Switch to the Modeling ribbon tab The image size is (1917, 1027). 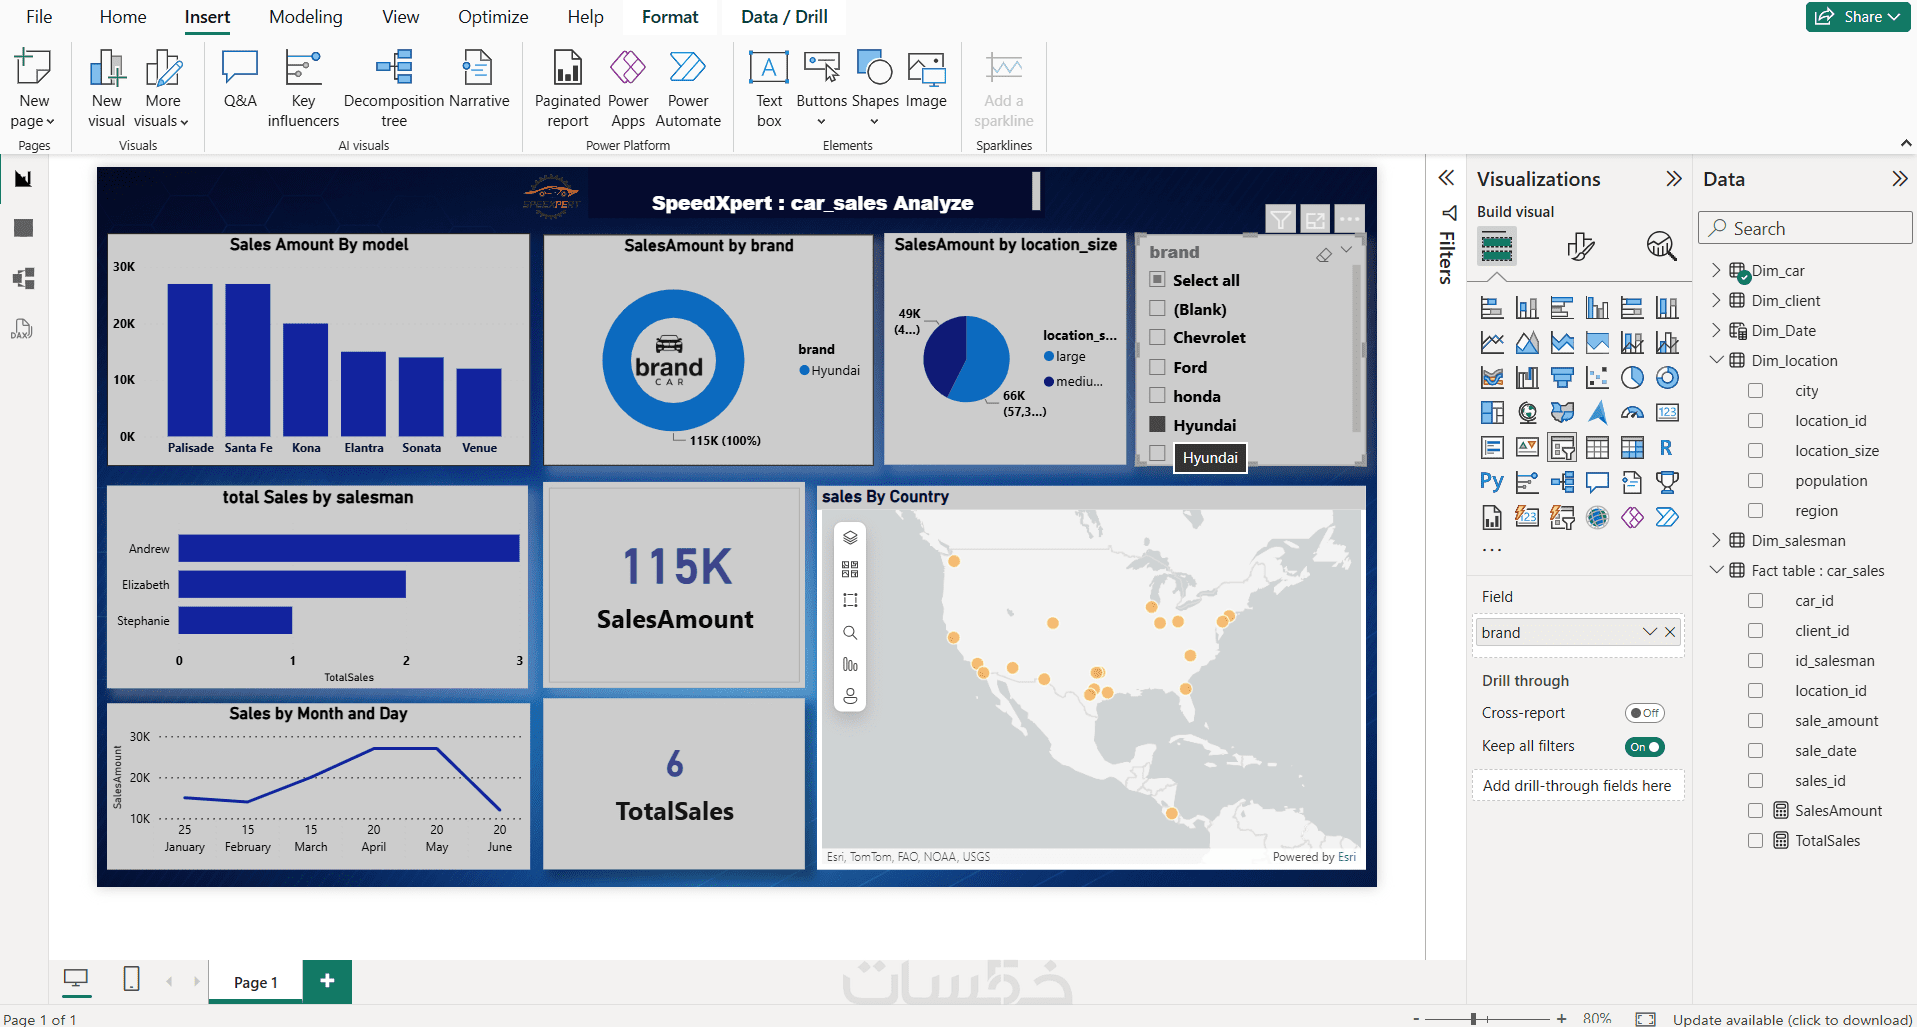(x=306, y=17)
